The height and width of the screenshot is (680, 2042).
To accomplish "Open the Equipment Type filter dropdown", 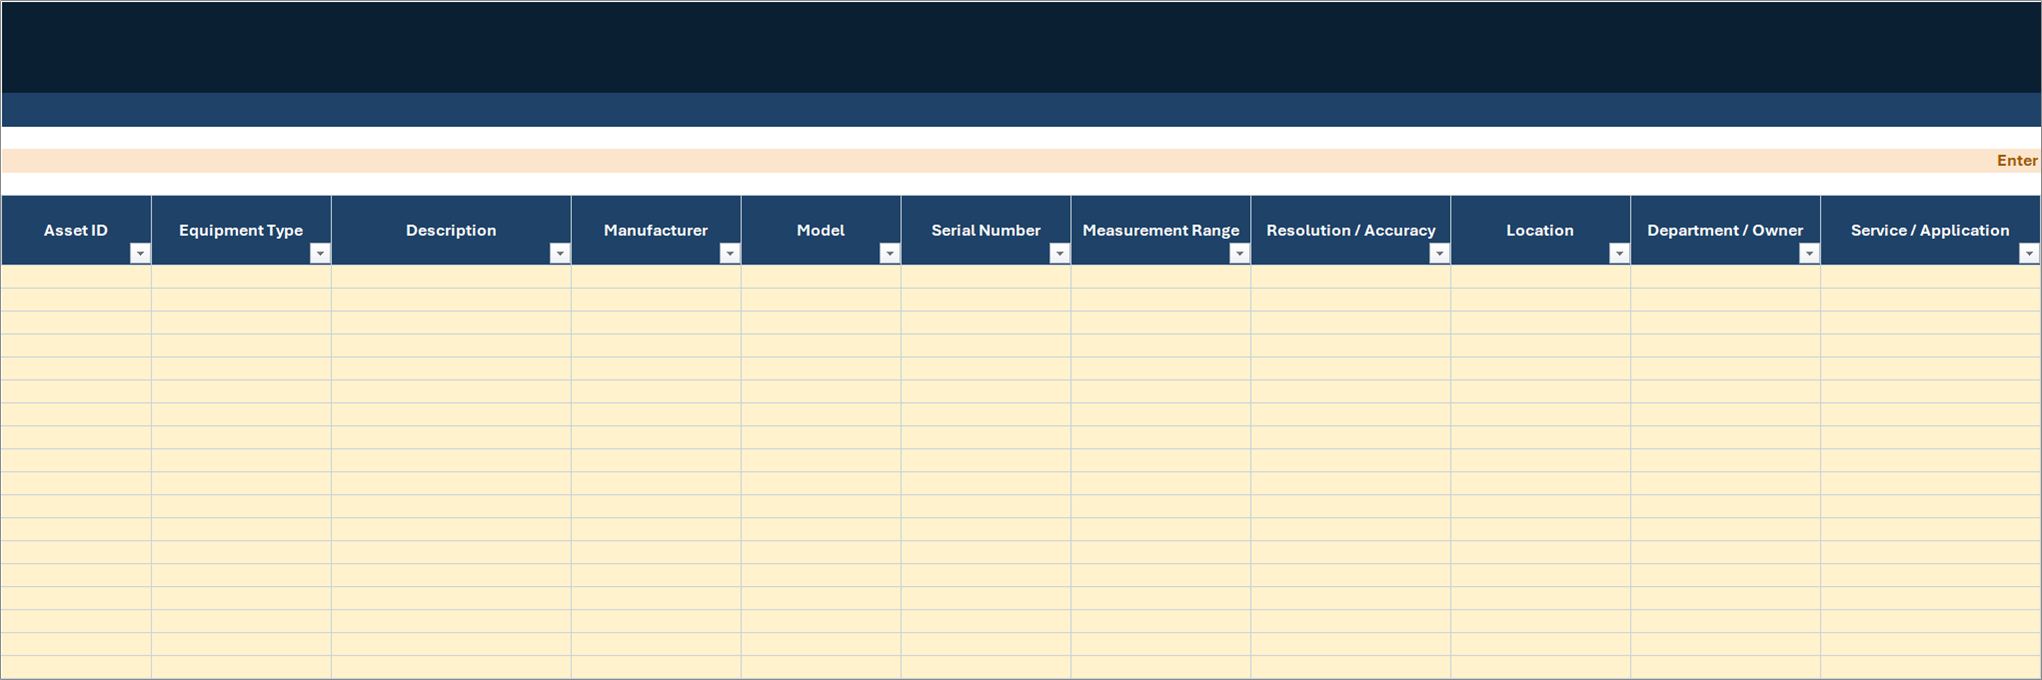I will pos(320,254).
